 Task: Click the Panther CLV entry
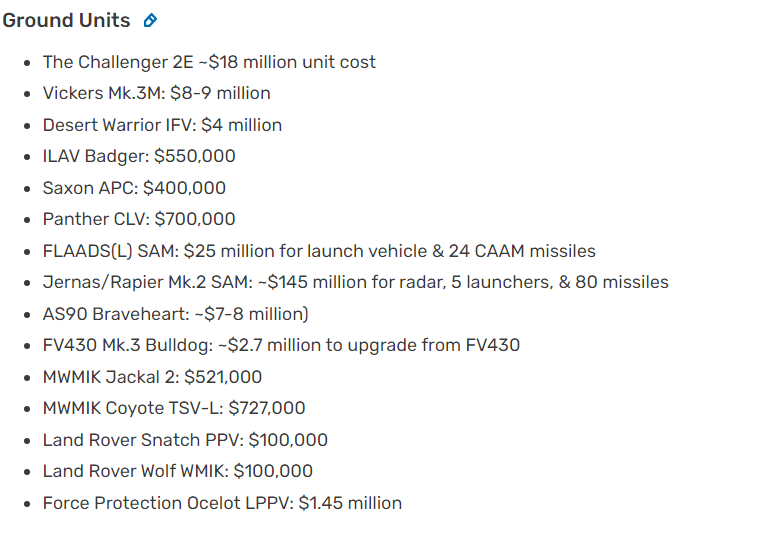click(139, 219)
